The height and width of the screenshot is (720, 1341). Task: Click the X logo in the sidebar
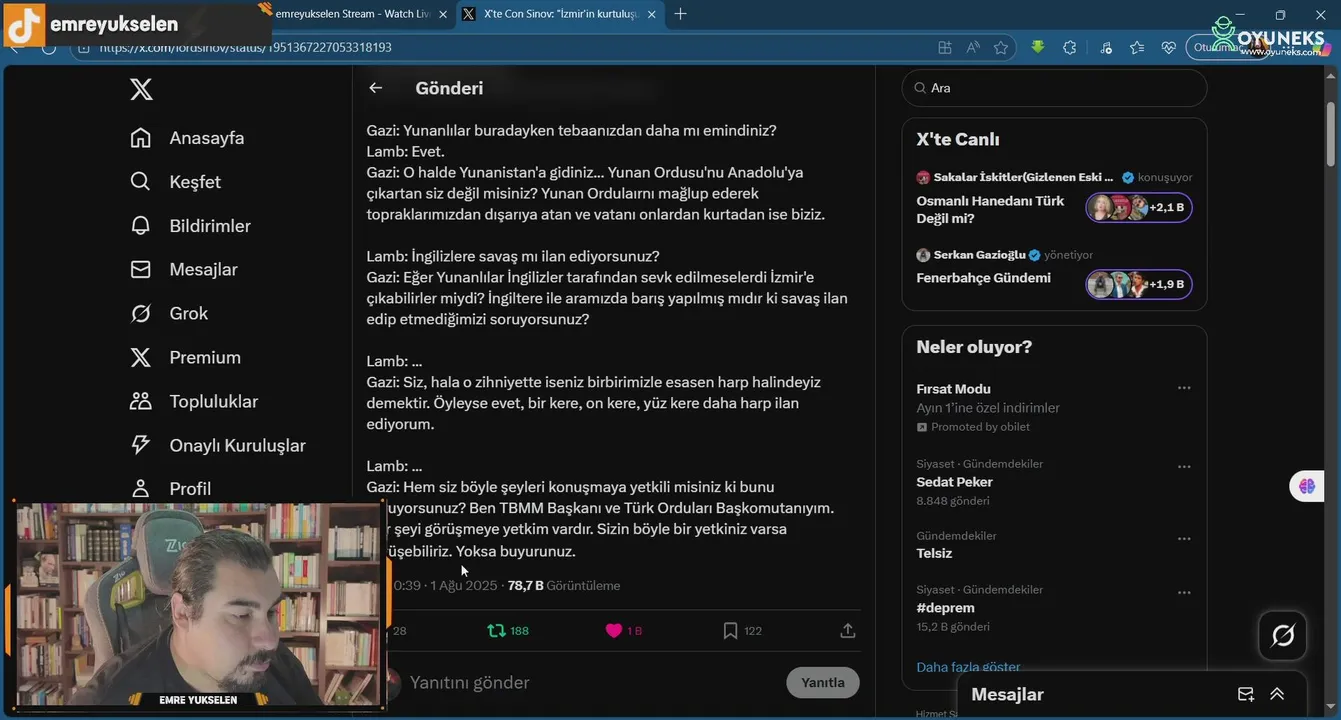(x=141, y=89)
